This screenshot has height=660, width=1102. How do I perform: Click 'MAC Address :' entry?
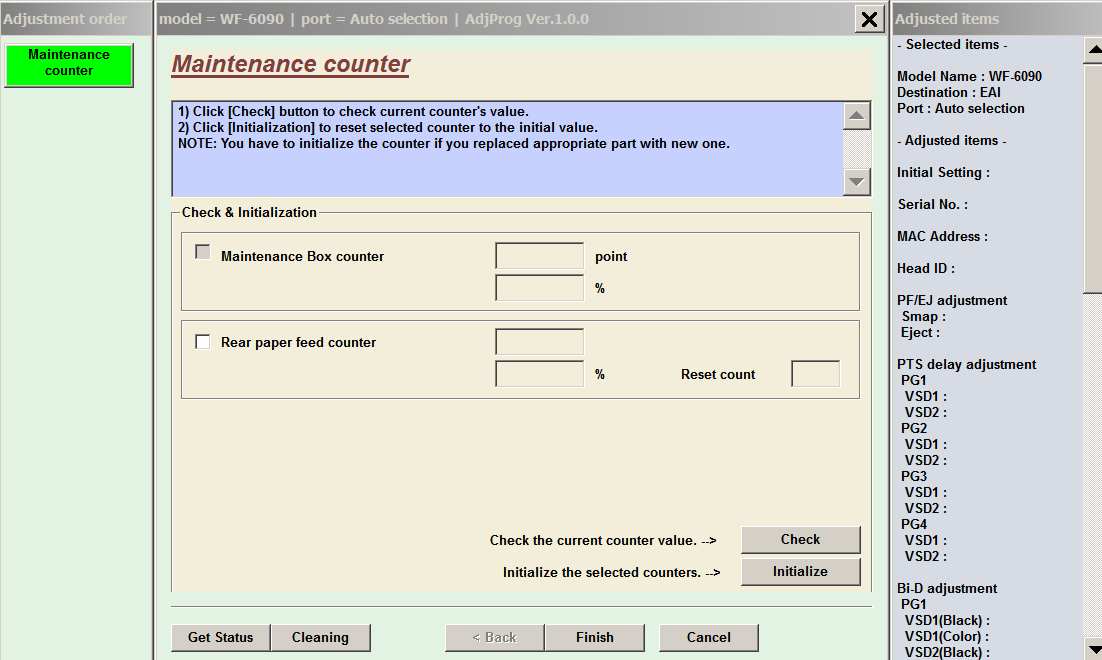[942, 236]
